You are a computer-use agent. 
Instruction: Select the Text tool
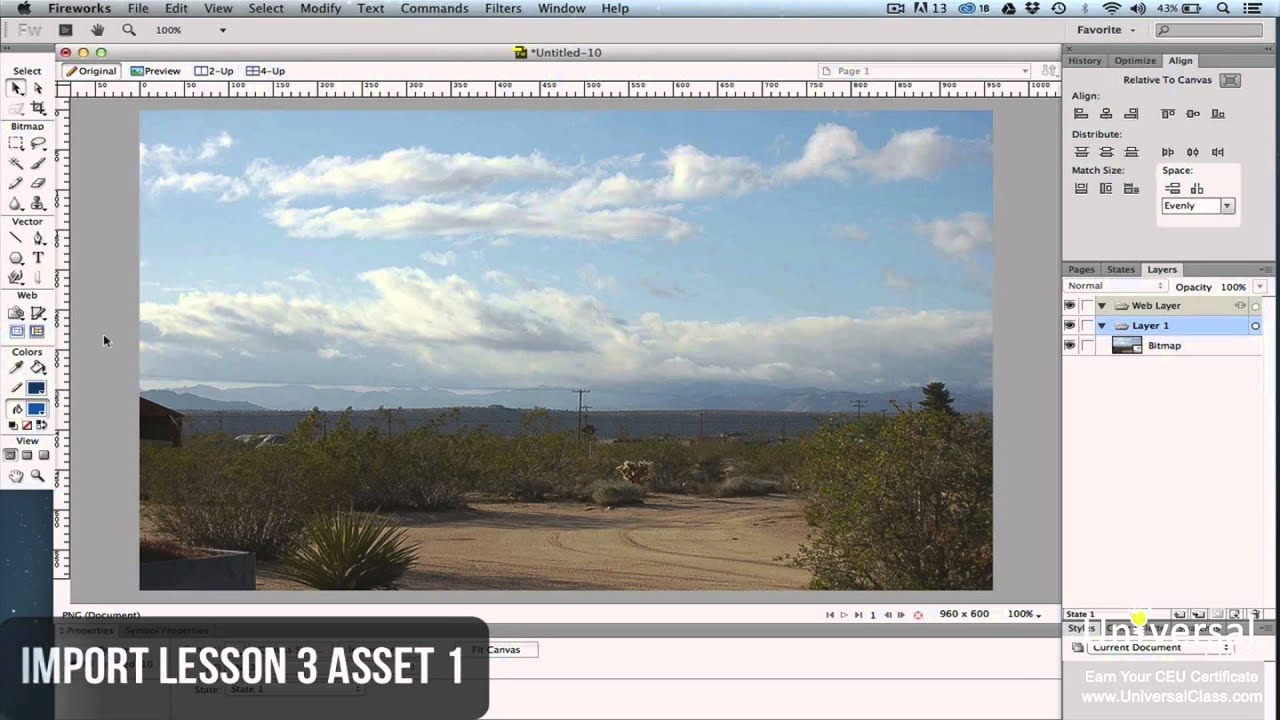(38, 258)
